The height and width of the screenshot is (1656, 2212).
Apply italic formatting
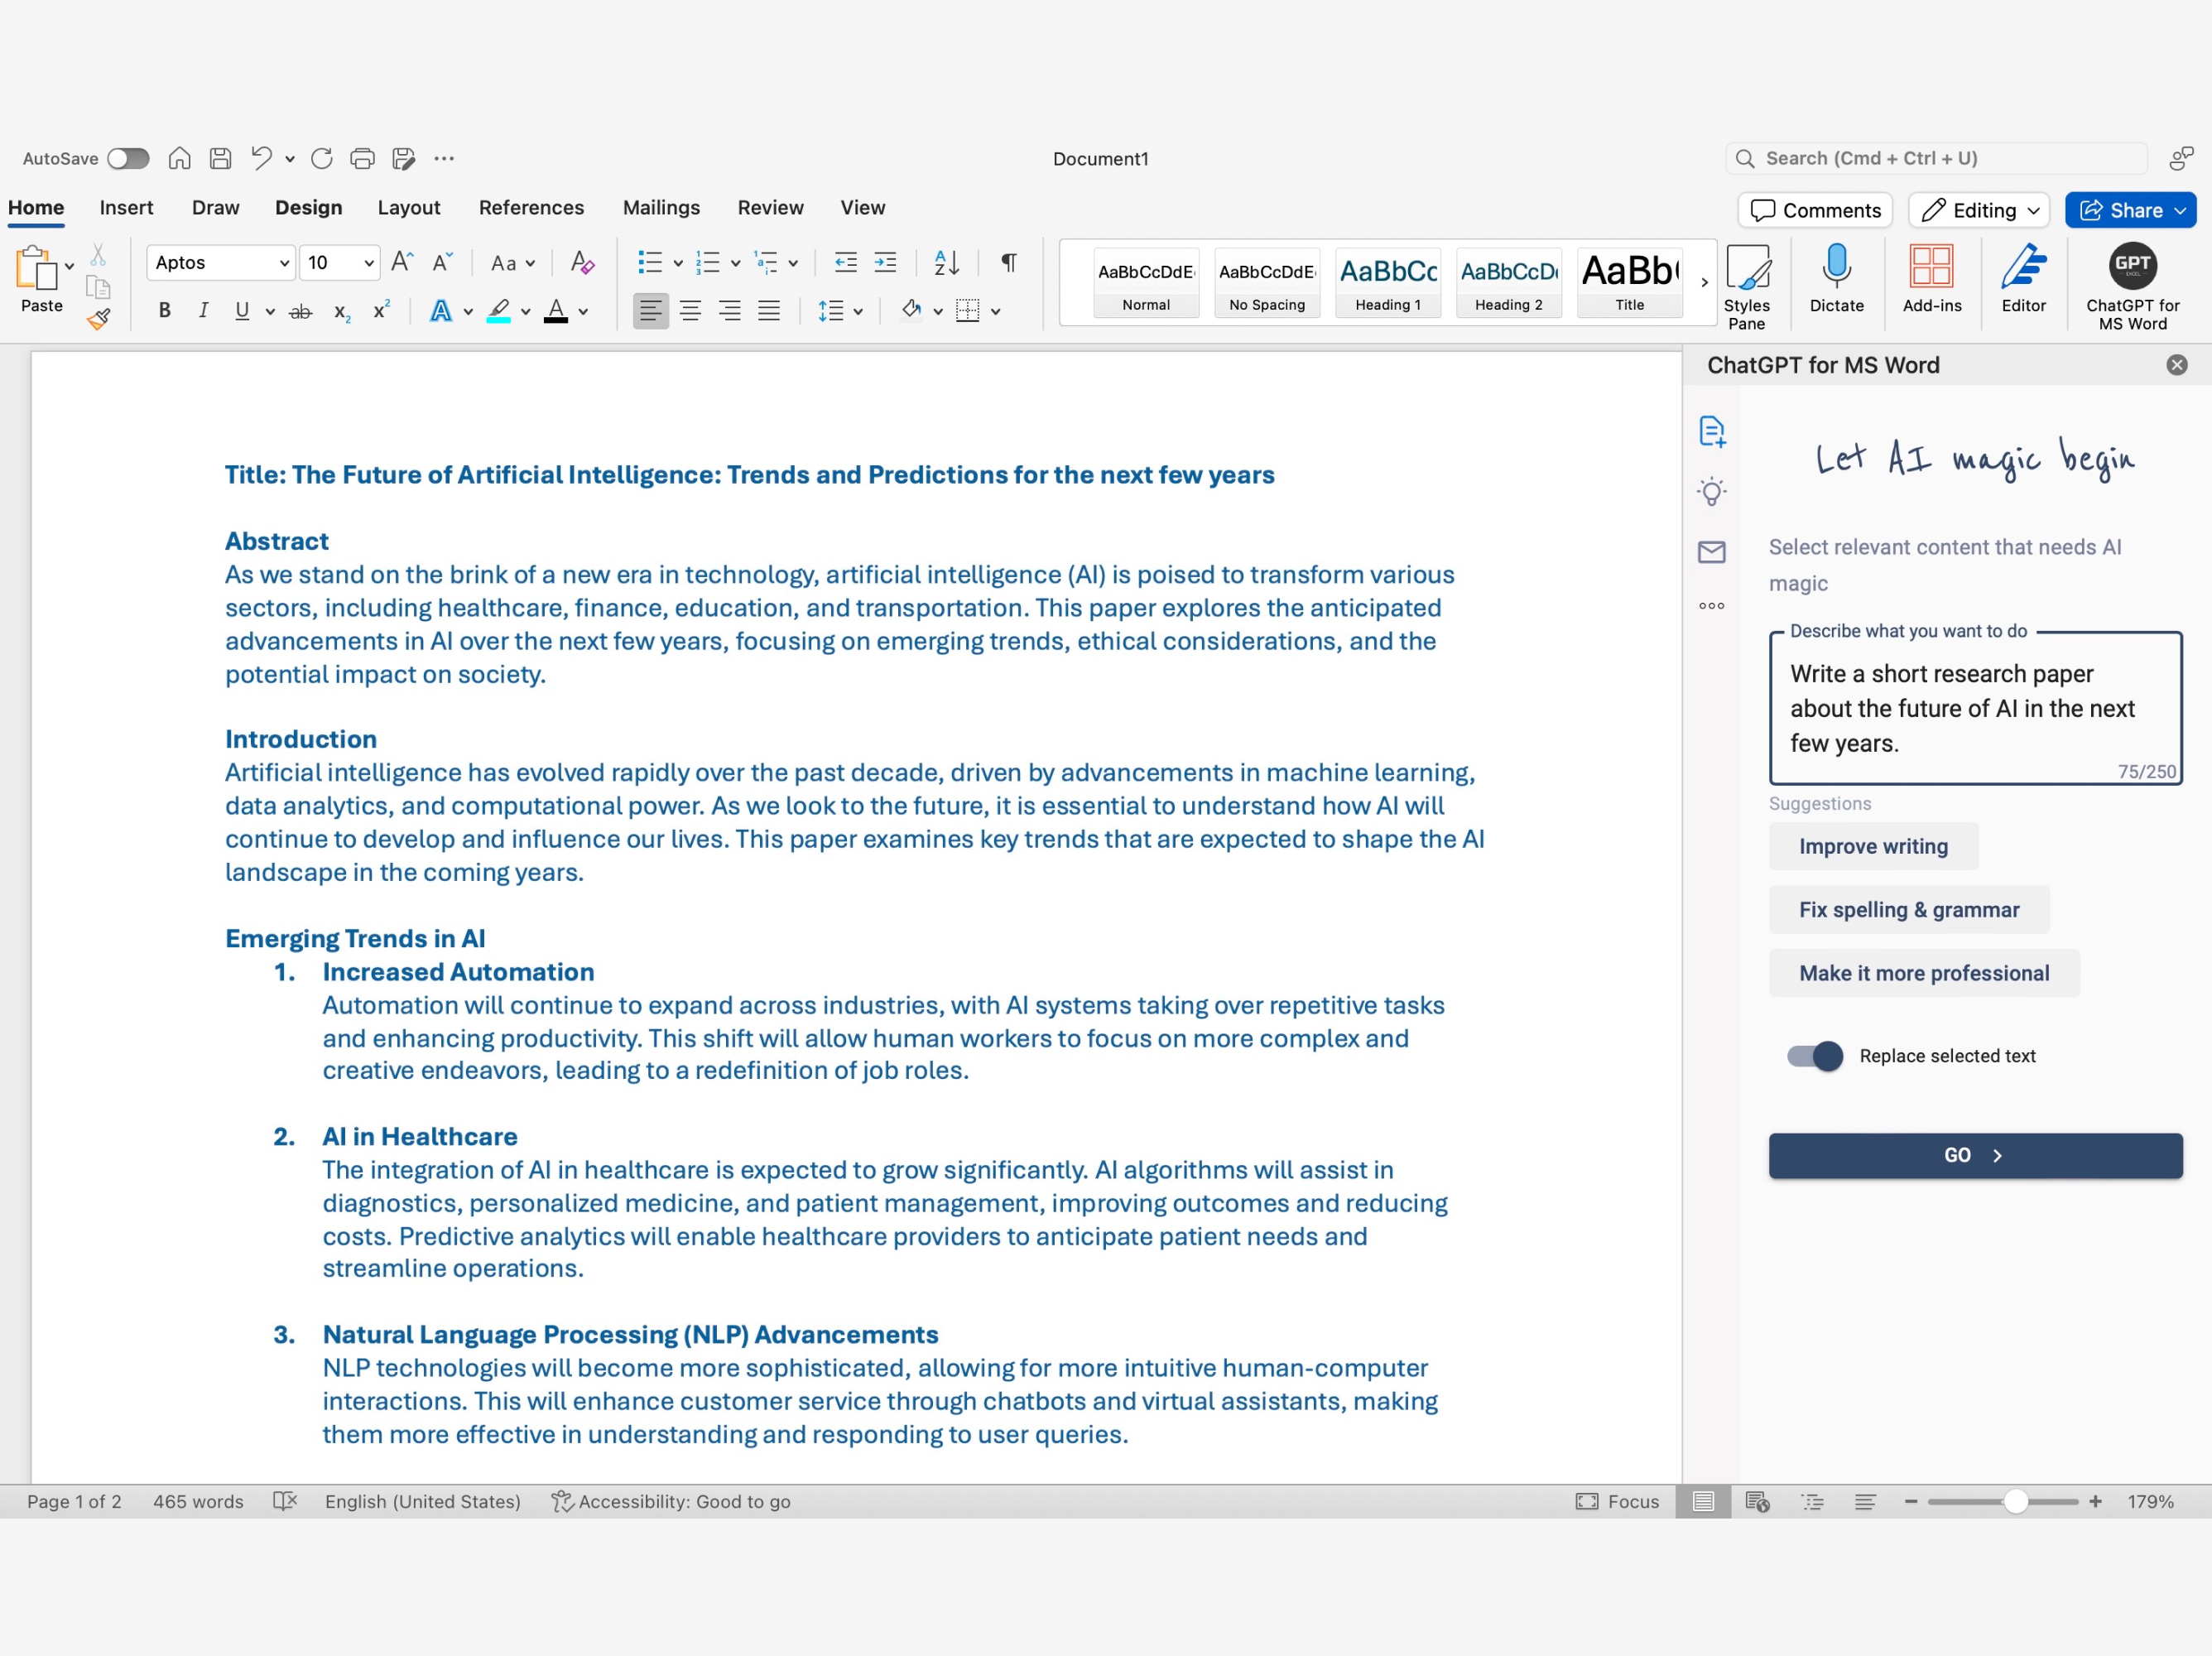tap(204, 311)
